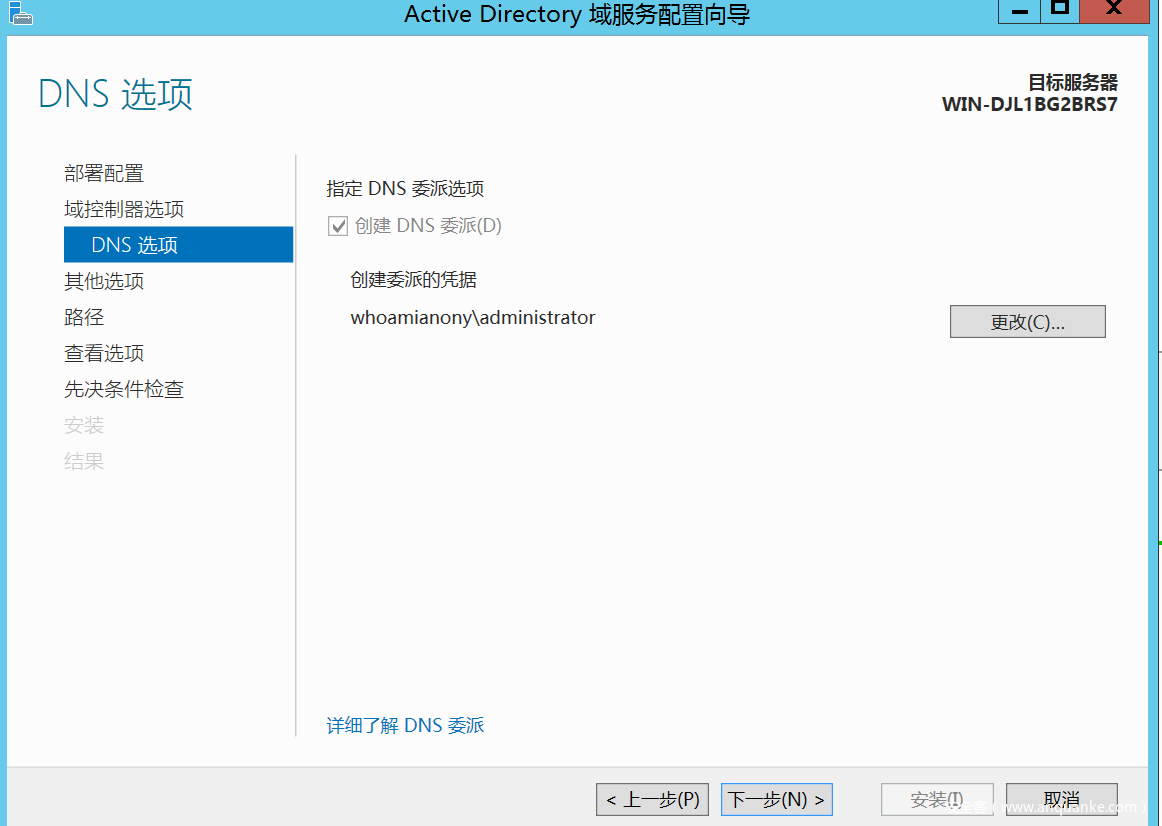Screen dimensions: 1162x826
Task: Click the 创建委派的凭据 label
Action: pyautogui.click(x=413, y=280)
